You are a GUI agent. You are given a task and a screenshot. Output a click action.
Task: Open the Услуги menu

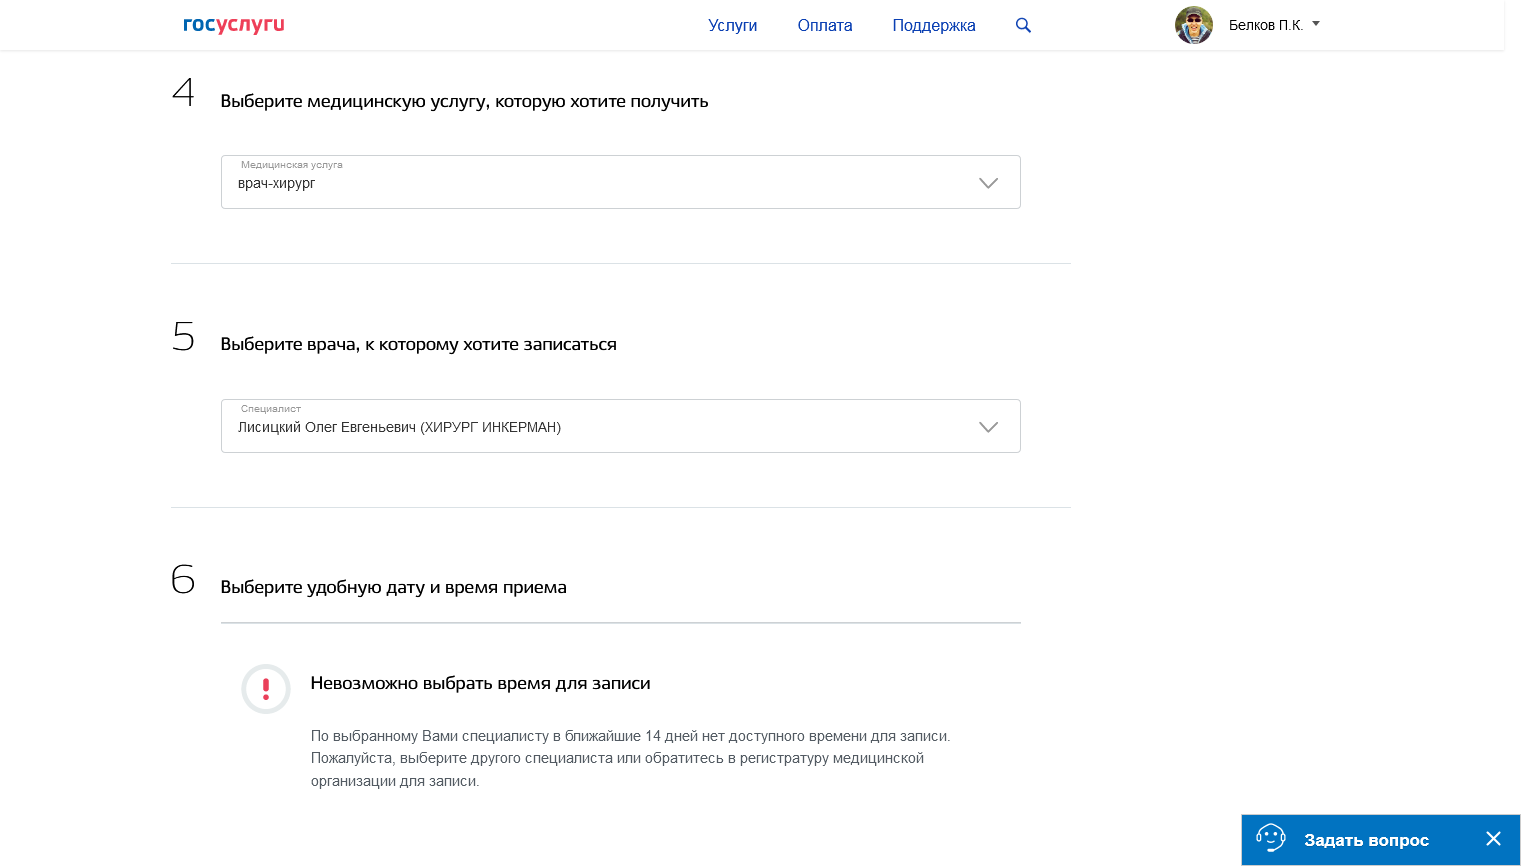732,26
